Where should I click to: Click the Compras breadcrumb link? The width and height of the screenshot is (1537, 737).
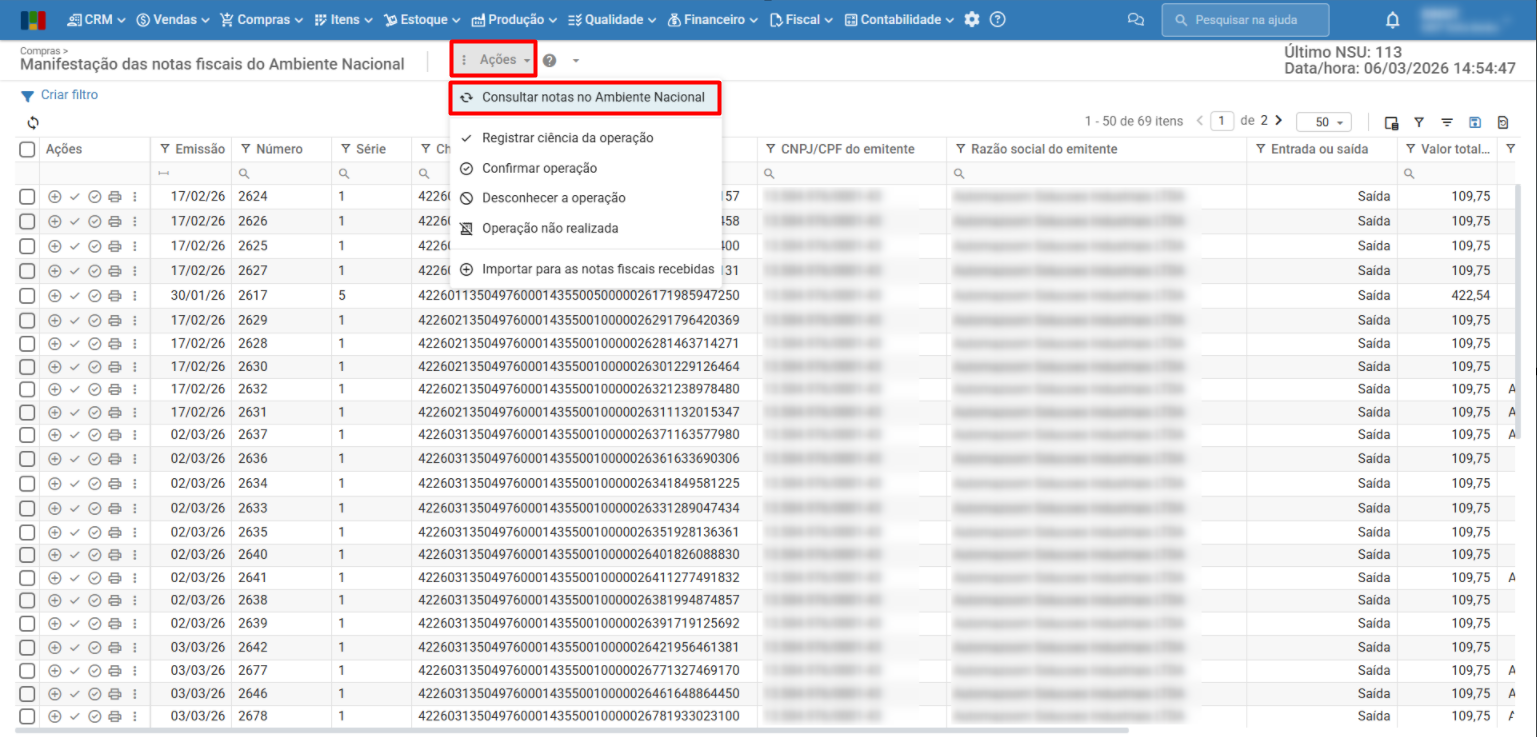[41, 49]
